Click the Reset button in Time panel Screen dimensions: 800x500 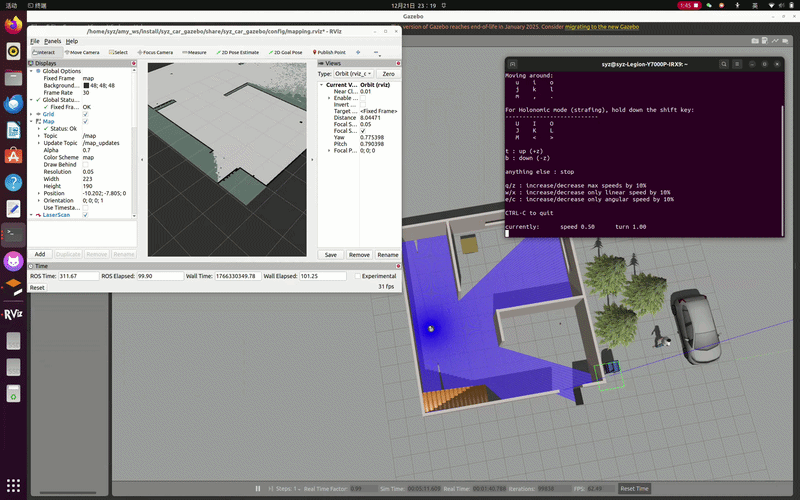[x=37, y=288]
